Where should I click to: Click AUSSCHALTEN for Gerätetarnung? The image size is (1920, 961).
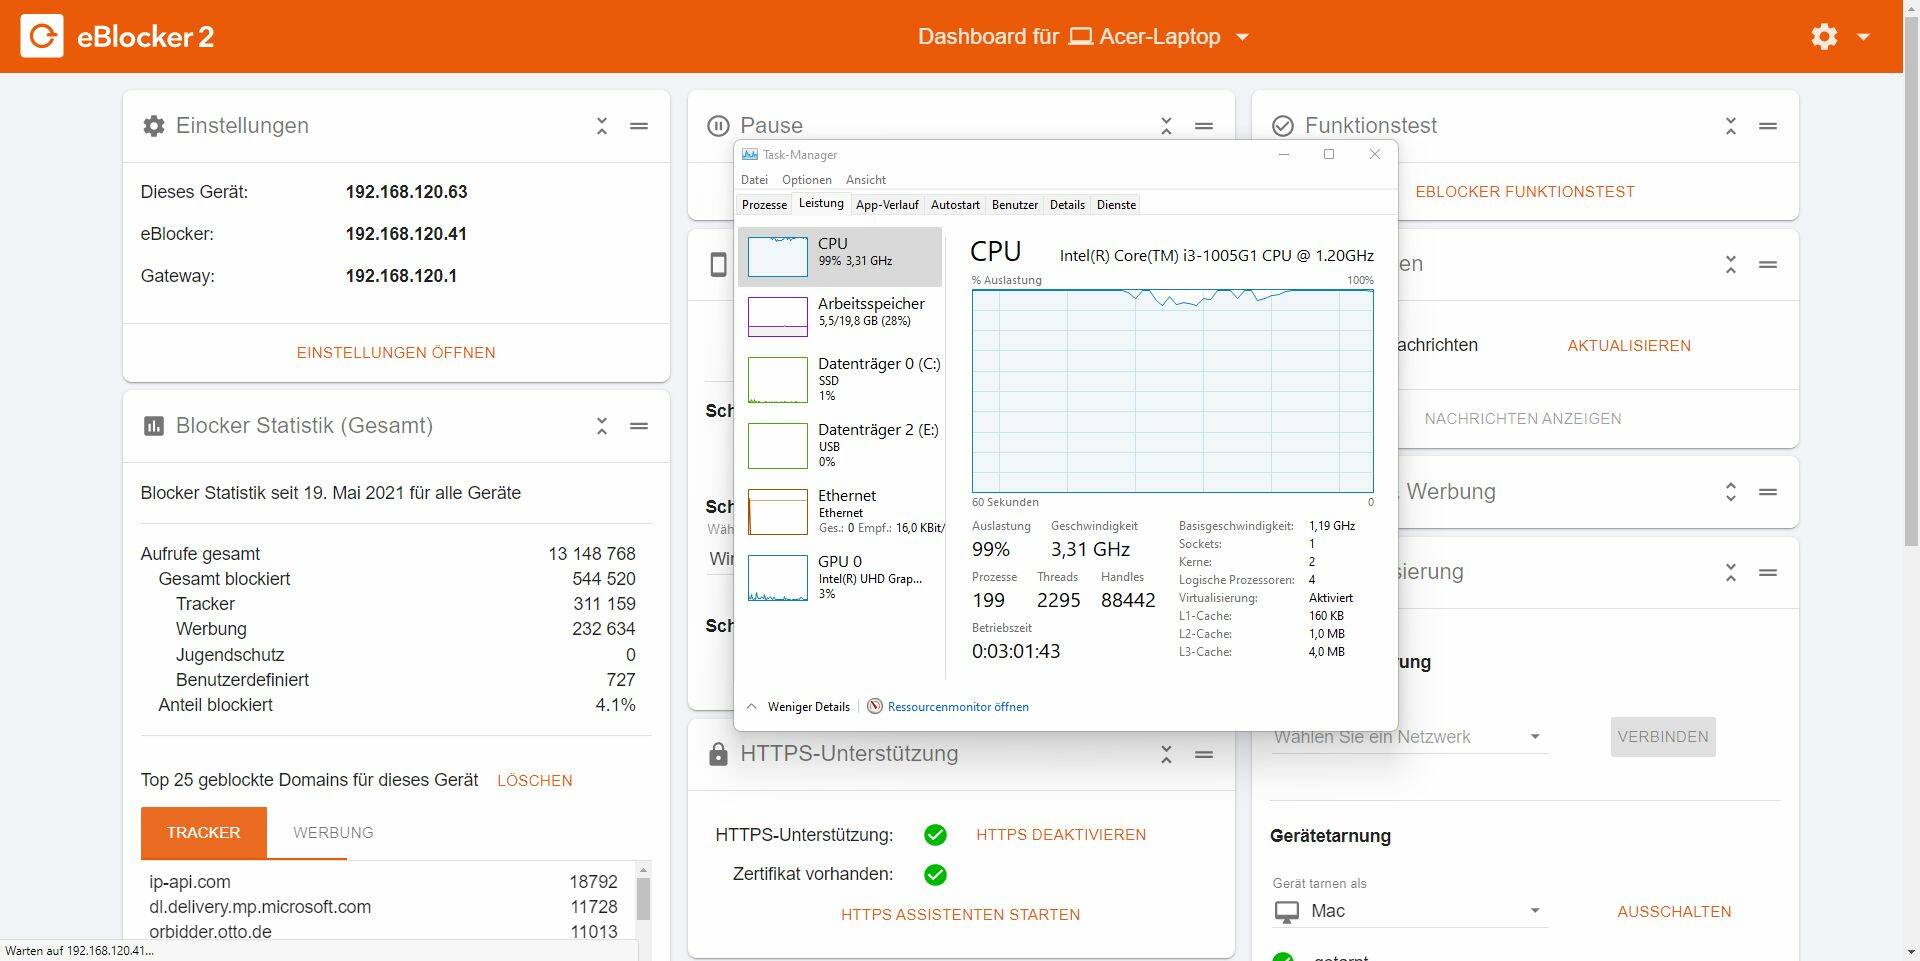coord(1674,912)
